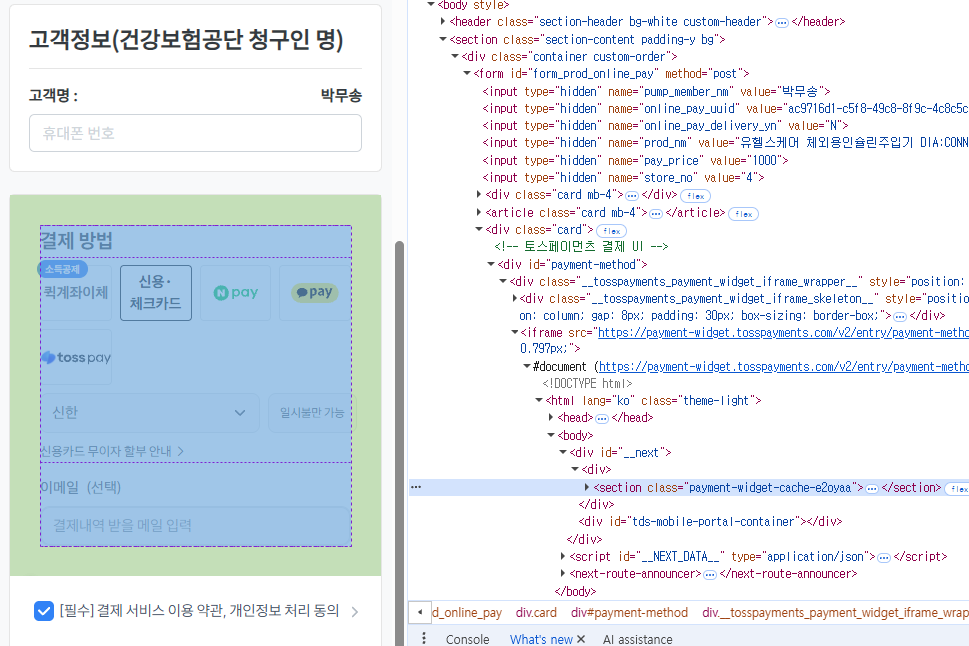The height and width of the screenshot is (646, 969).
Task: Expand the article card mb-4 node
Action: pyautogui.click(x=479, y=212)
